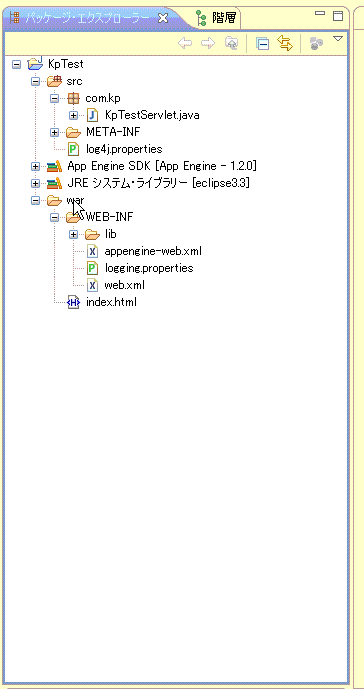The width and height of the screenshot is (364, 689).
Task: Collapse the KpTest project node
Action: click(x=16, y=65)
